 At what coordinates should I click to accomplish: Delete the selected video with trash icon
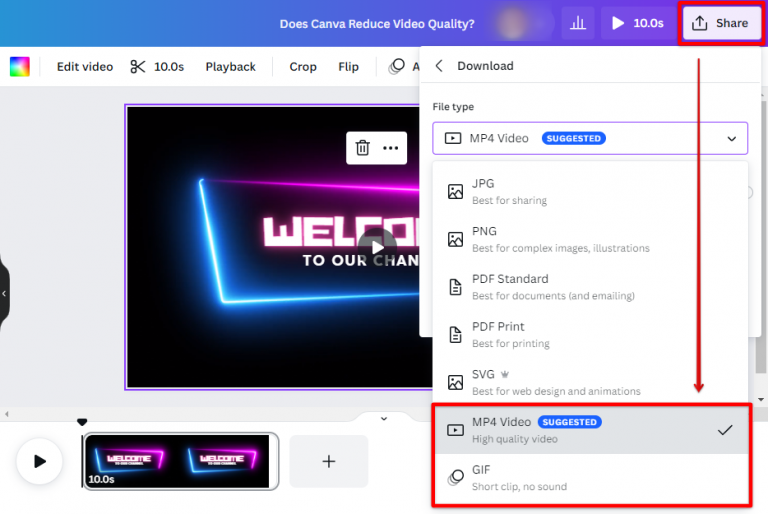[x=363, y=148]
